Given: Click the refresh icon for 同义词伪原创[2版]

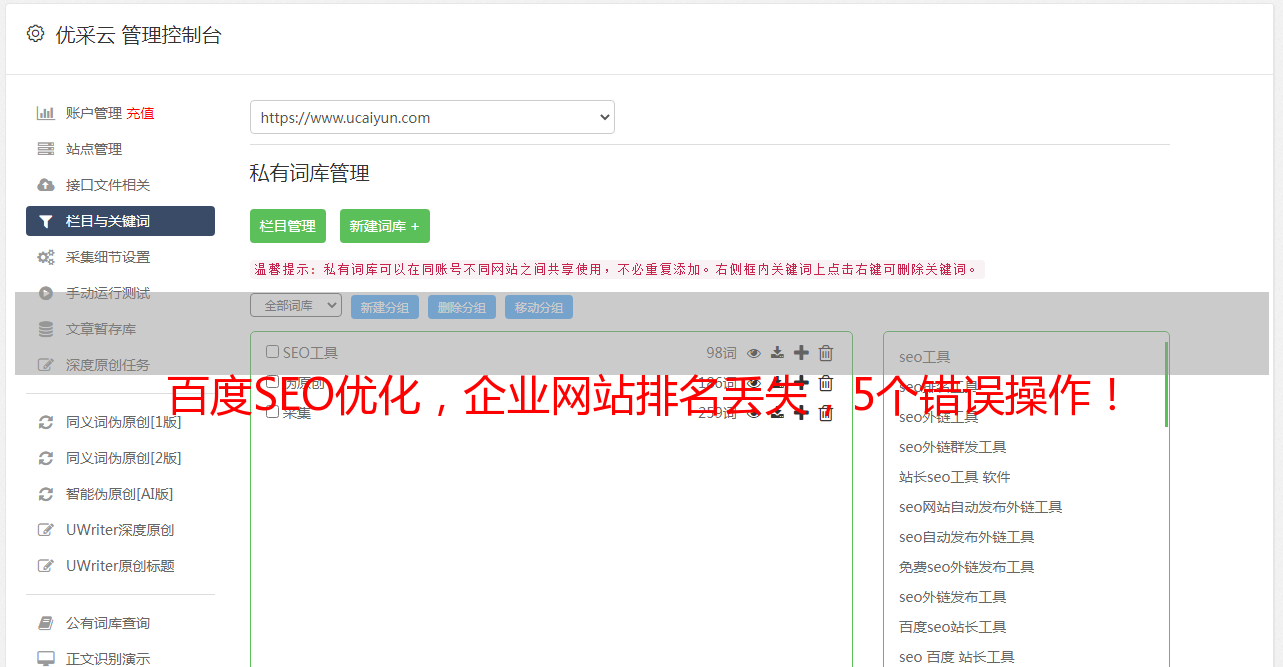Looking at the screenshot, I should (45, 458).
